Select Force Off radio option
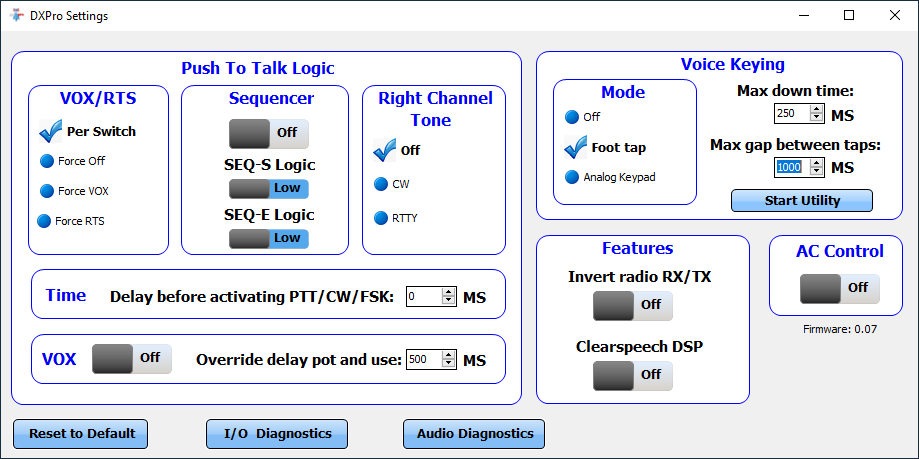 click(73, 161)
